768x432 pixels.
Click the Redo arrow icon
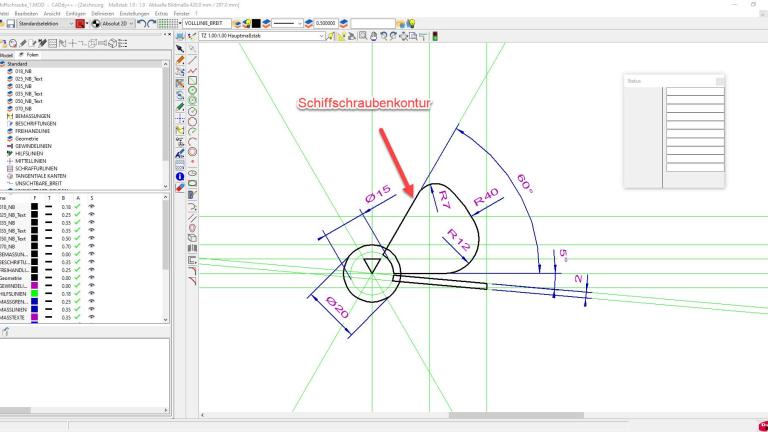click(x=151, y=24)
